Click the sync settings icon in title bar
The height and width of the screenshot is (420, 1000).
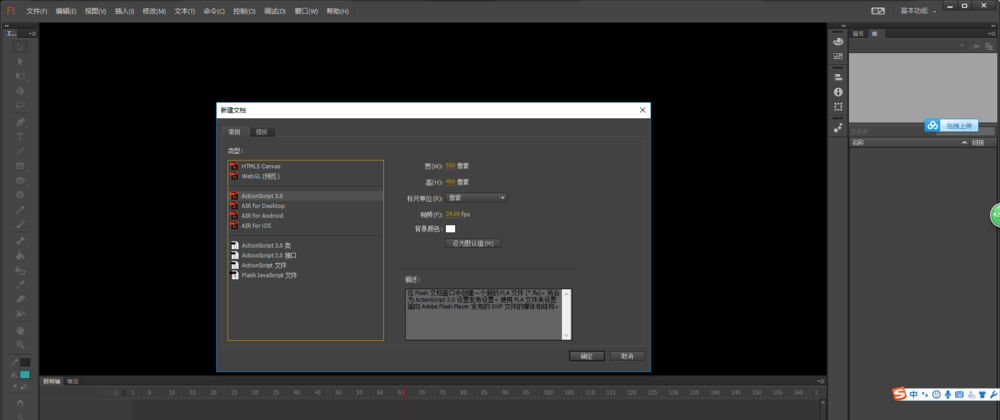pos(878,11)
